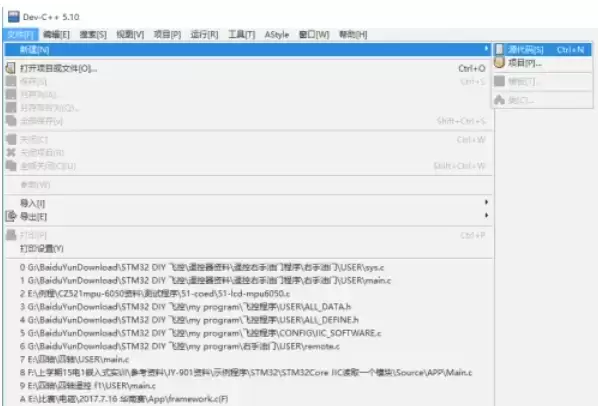Open the AStyle menu
The image size is (598, 406).
click(277, 35)
